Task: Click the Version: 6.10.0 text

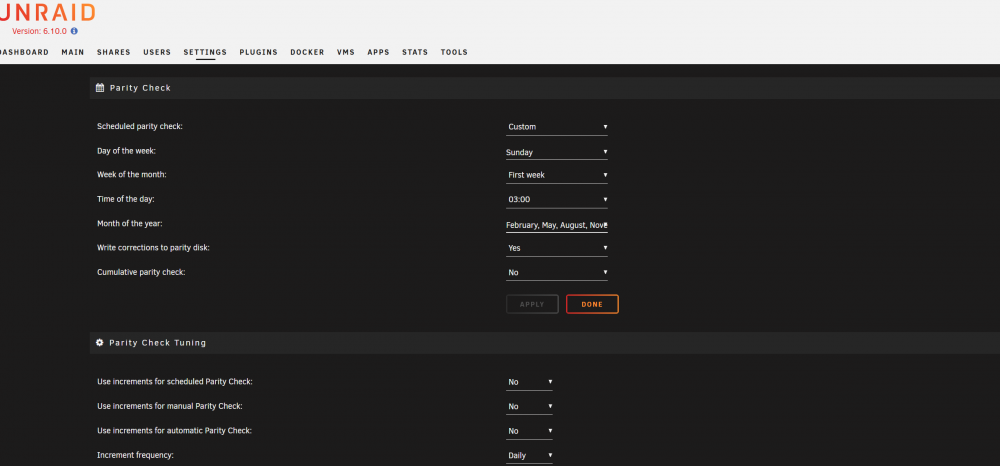Action: [x=39, y=31]
